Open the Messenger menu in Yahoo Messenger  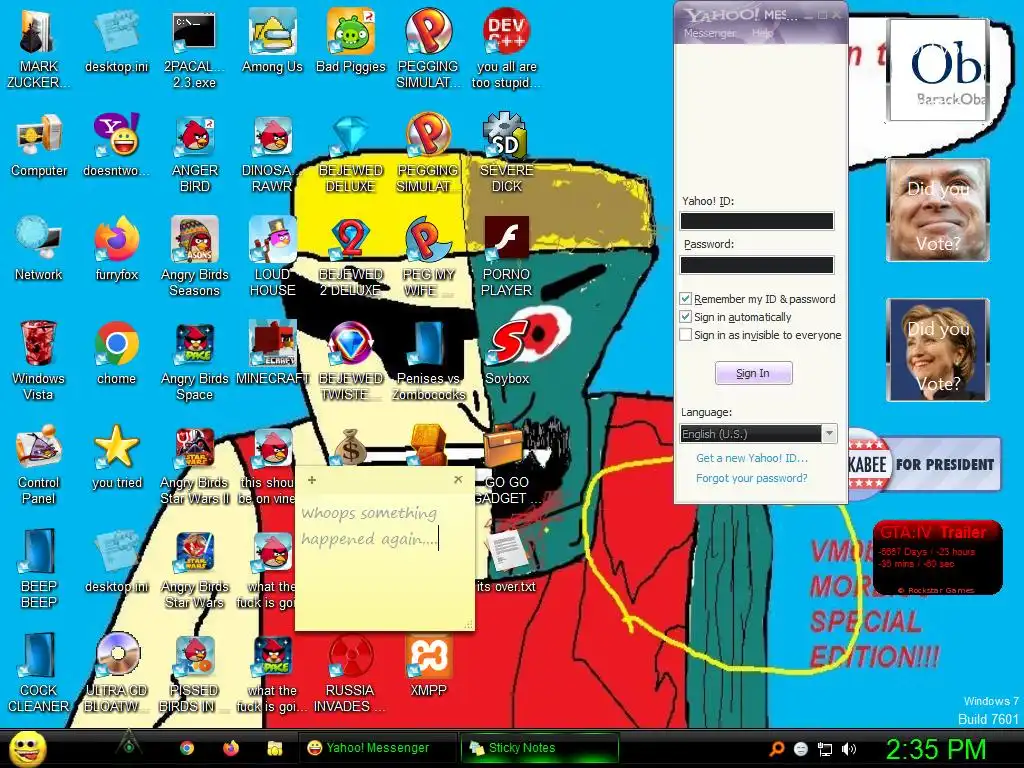click(x=709, y=33)
